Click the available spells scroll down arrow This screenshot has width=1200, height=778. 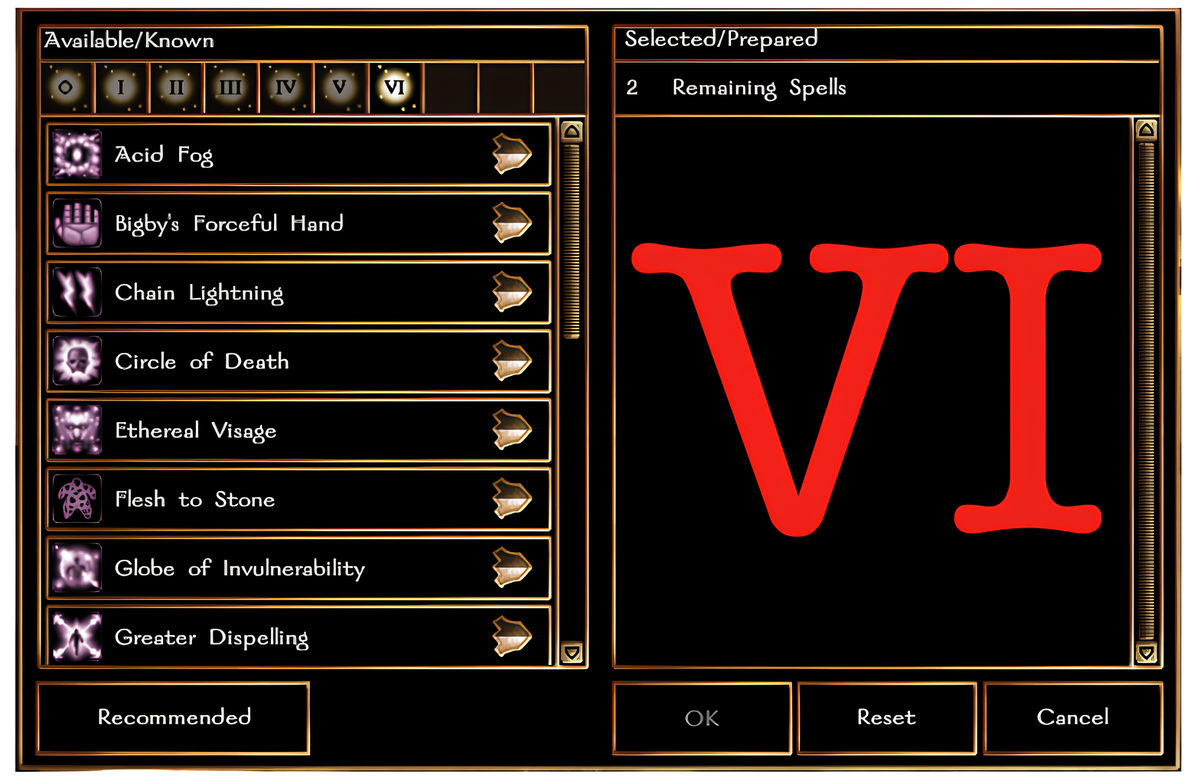click(x=572, y=653)
